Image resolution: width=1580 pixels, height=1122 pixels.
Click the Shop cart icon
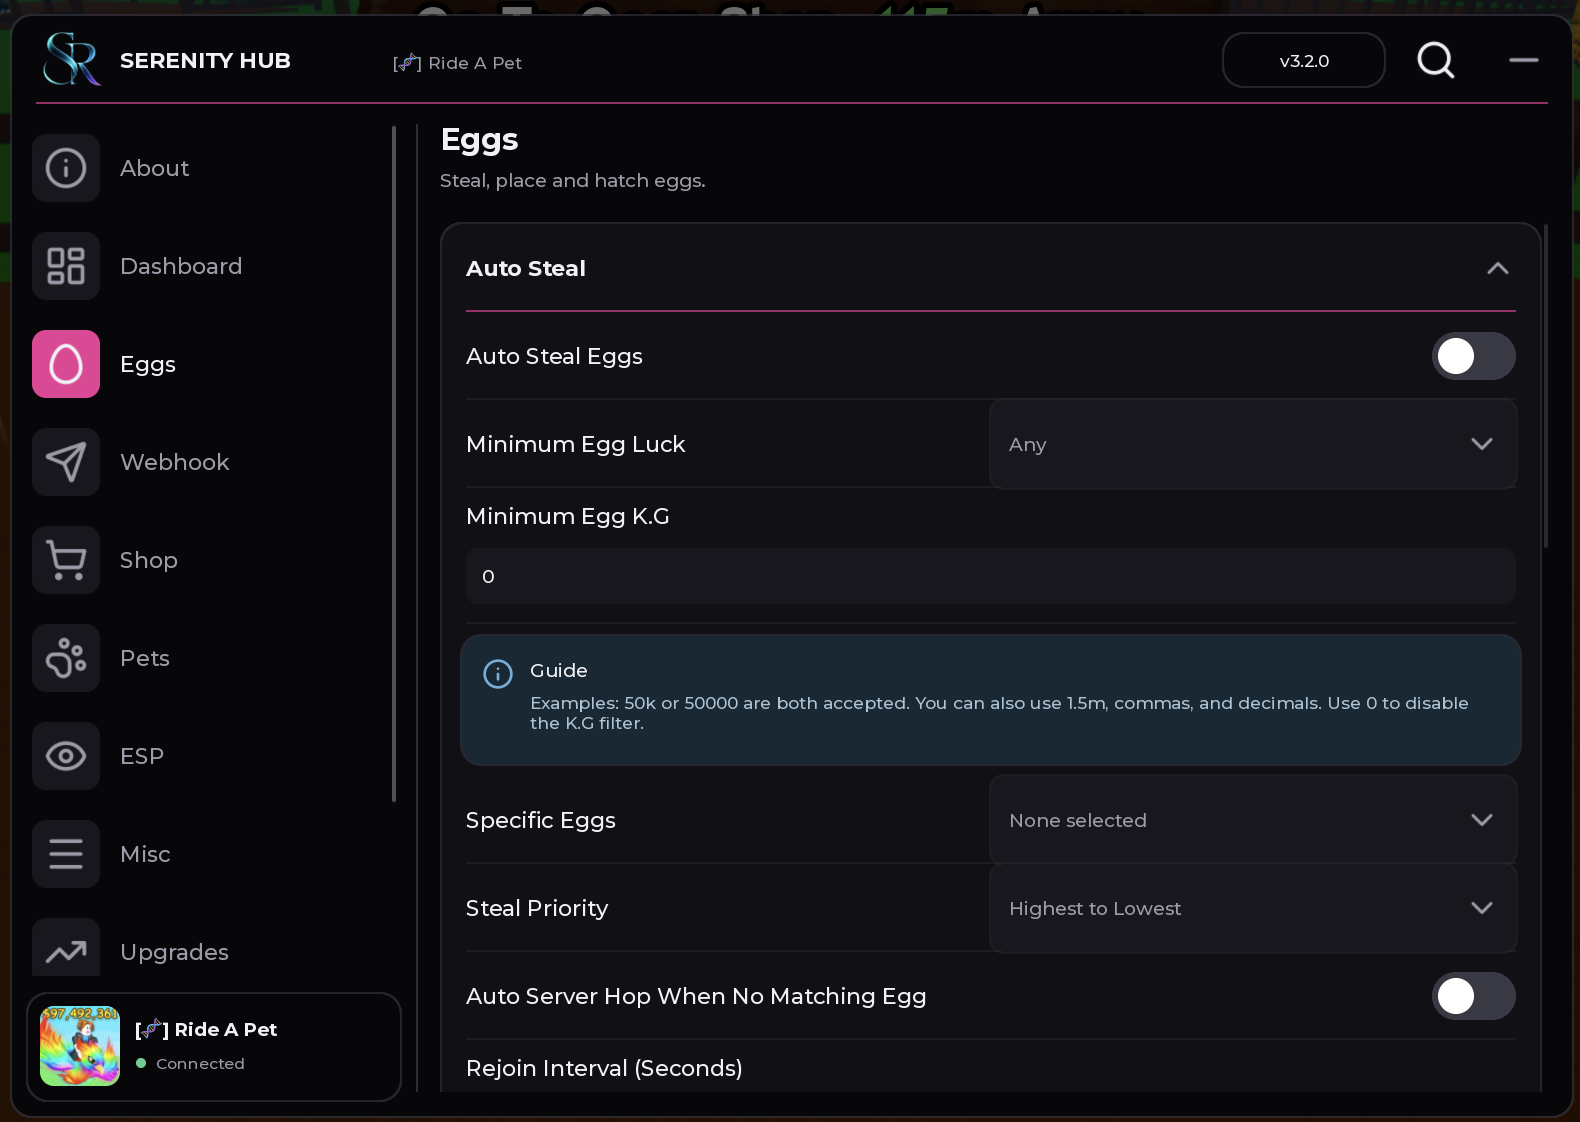pos(66,560)
